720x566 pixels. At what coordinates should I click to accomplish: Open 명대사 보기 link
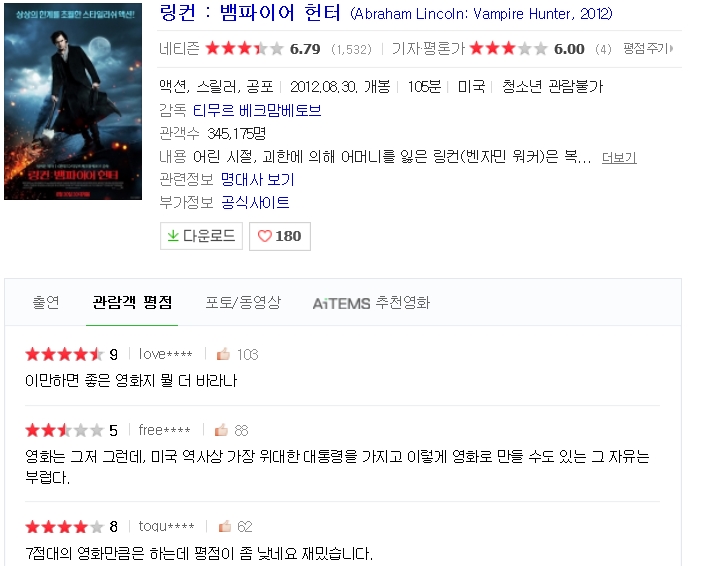[x=257, y=179]
